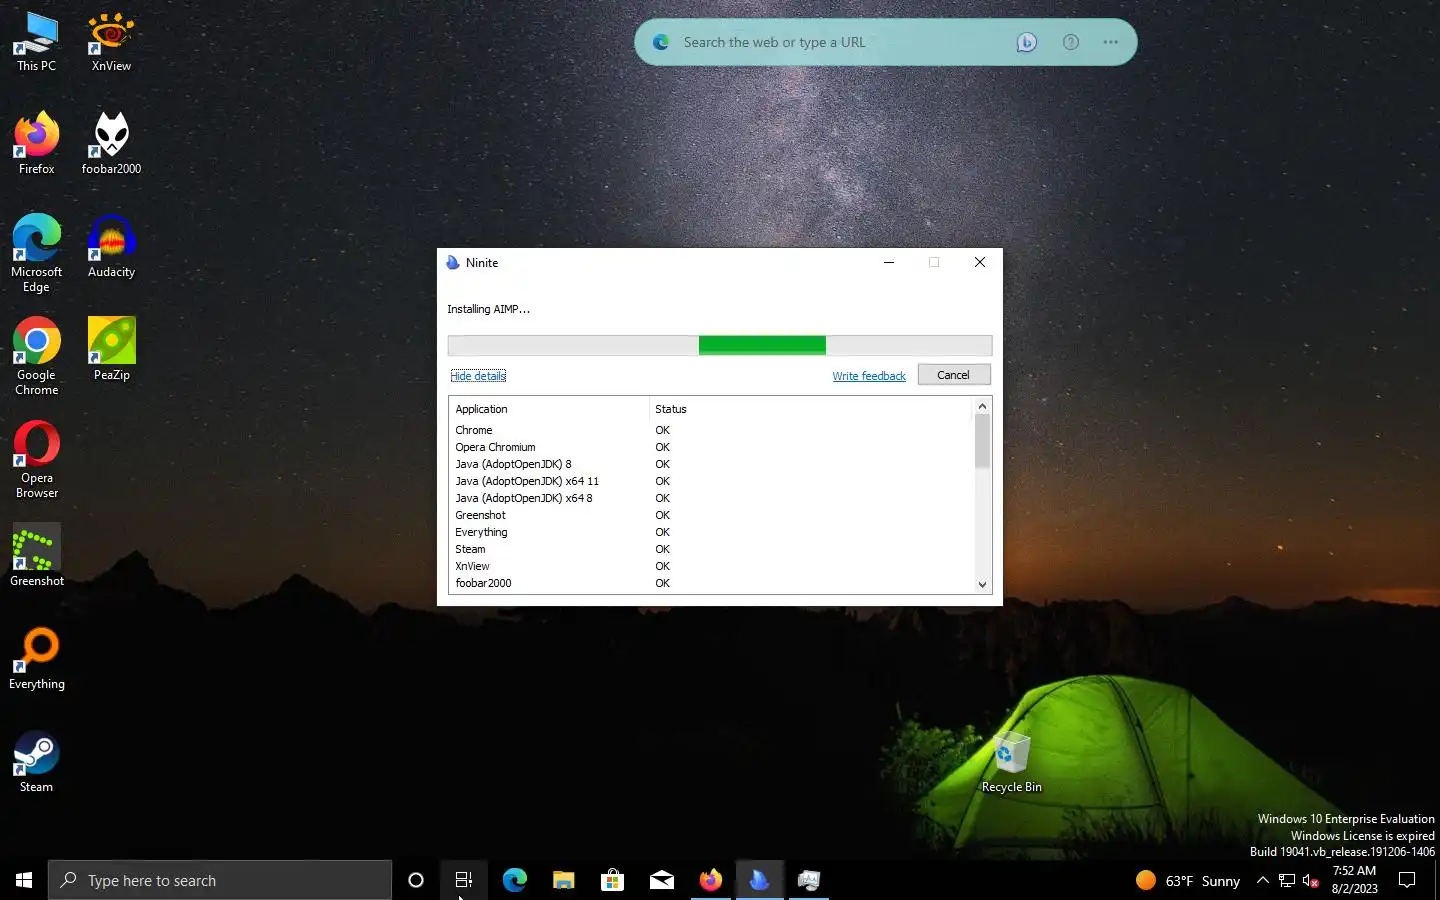1440x900 pixels.
Task: Open Microsoft Edge desktop shortcut
Action: tap(36, 254)
